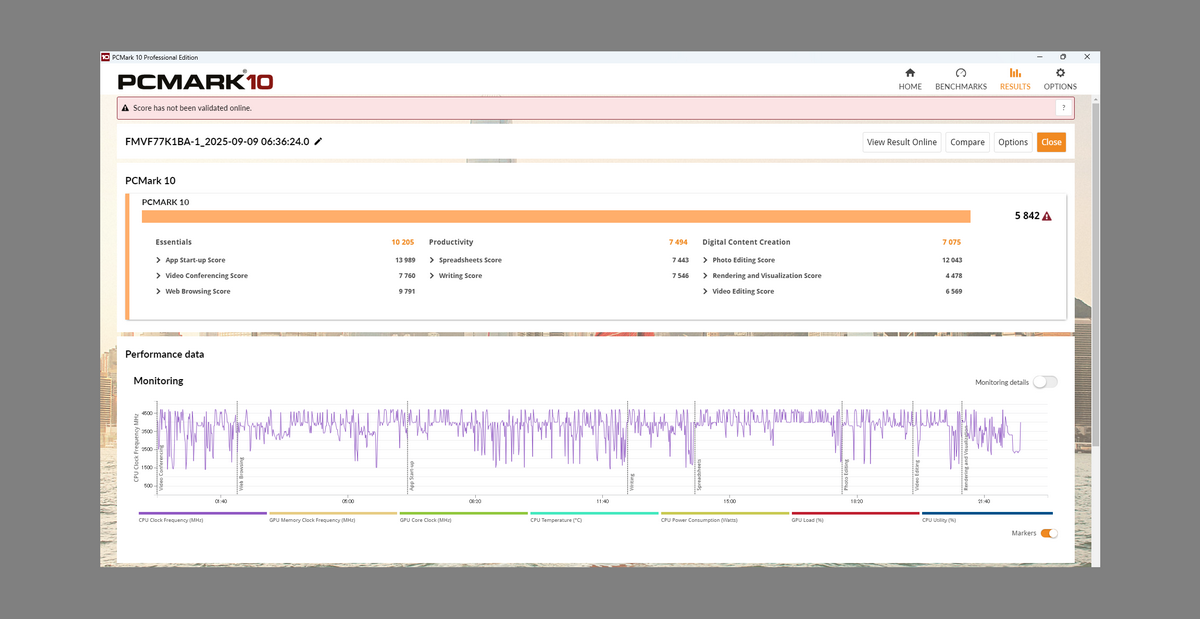Screen dimensions: 1200x619
Task: Click the Web Browsing marker in chart
Action: point(237,450)
